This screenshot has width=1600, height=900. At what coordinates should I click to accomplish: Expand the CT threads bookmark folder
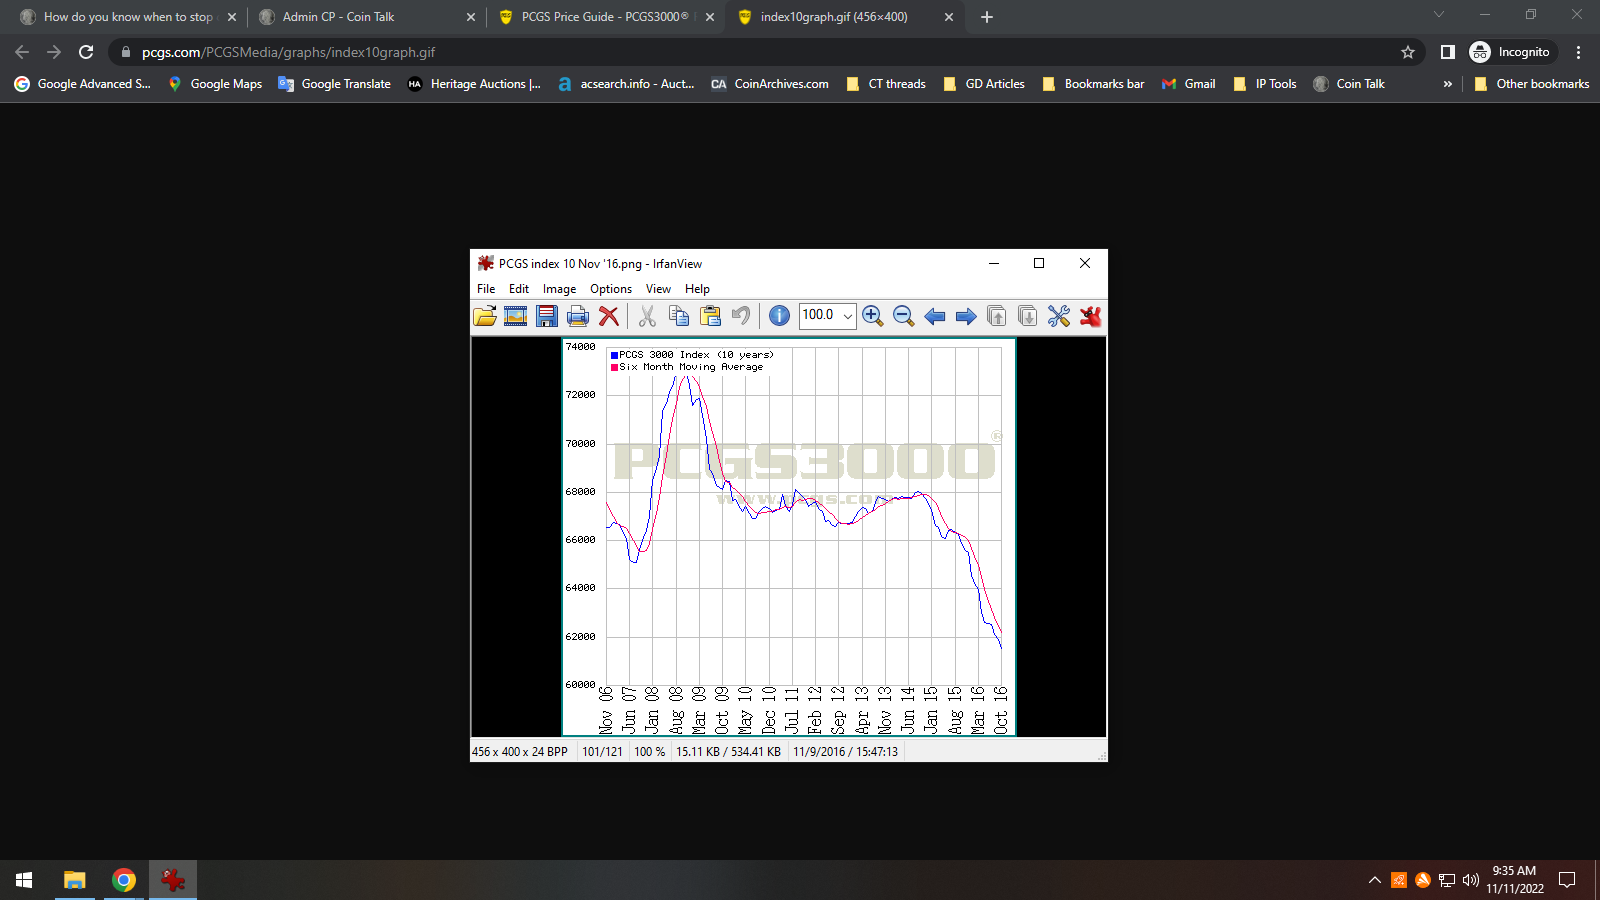click(x=886, y=84)
